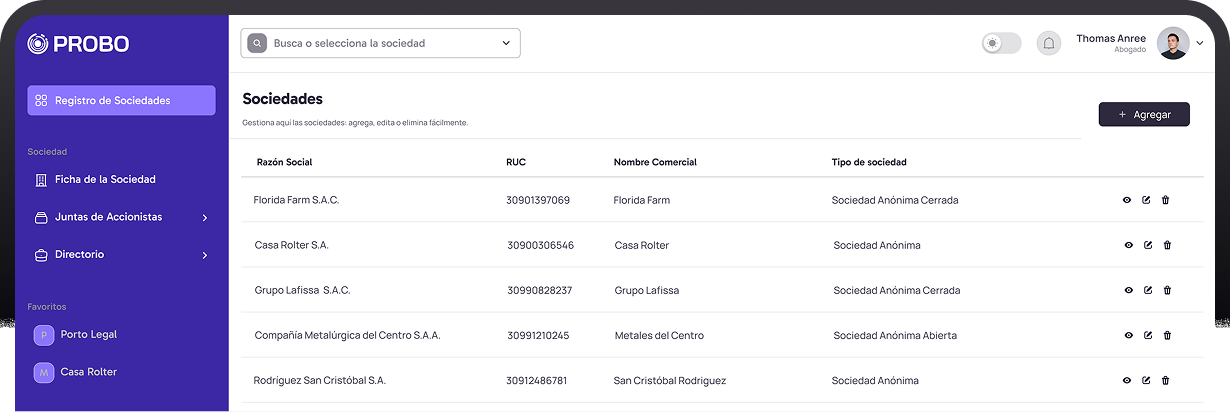Image resolution: width=1230 pixels, height=412 pixels.
Task: Open Directorio menu item
Action: [121, 255]
